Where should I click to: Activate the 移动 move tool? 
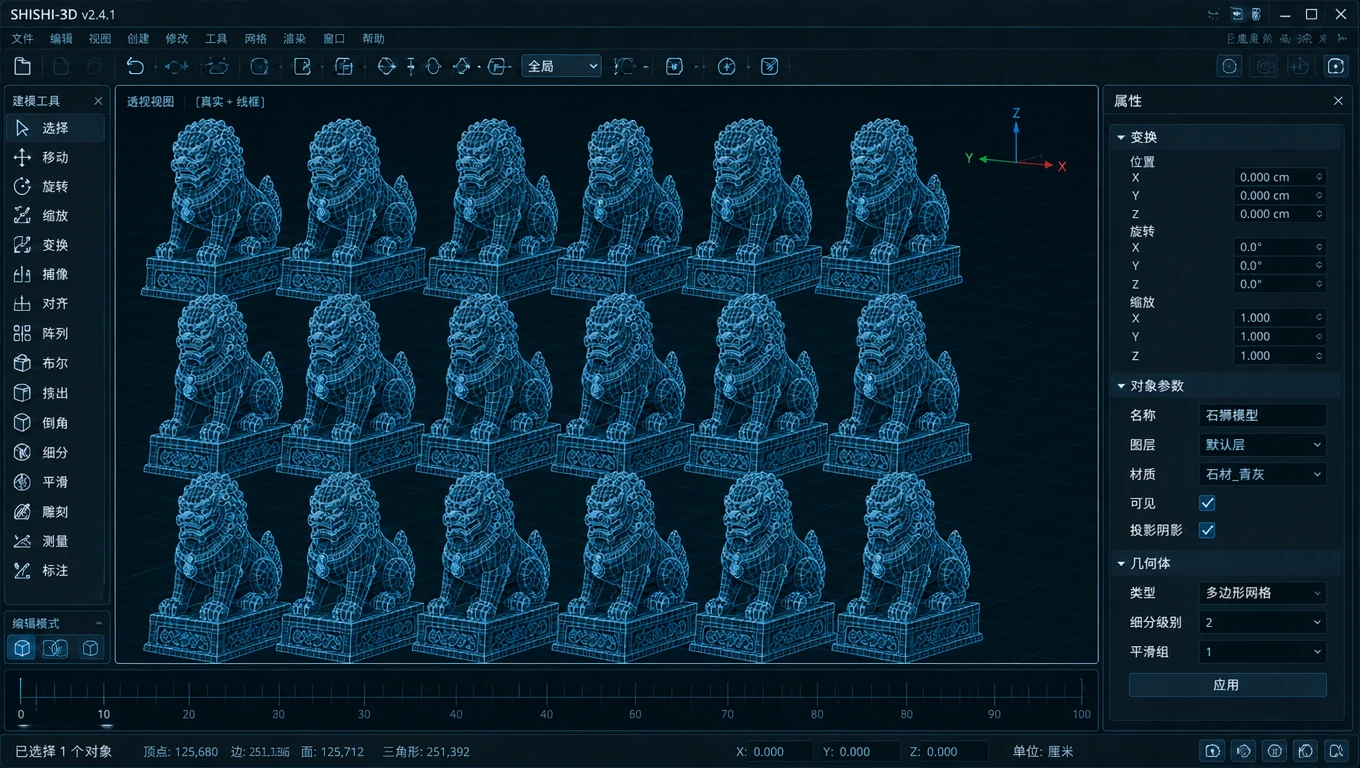pyautogui.click(x=55, y=157)
